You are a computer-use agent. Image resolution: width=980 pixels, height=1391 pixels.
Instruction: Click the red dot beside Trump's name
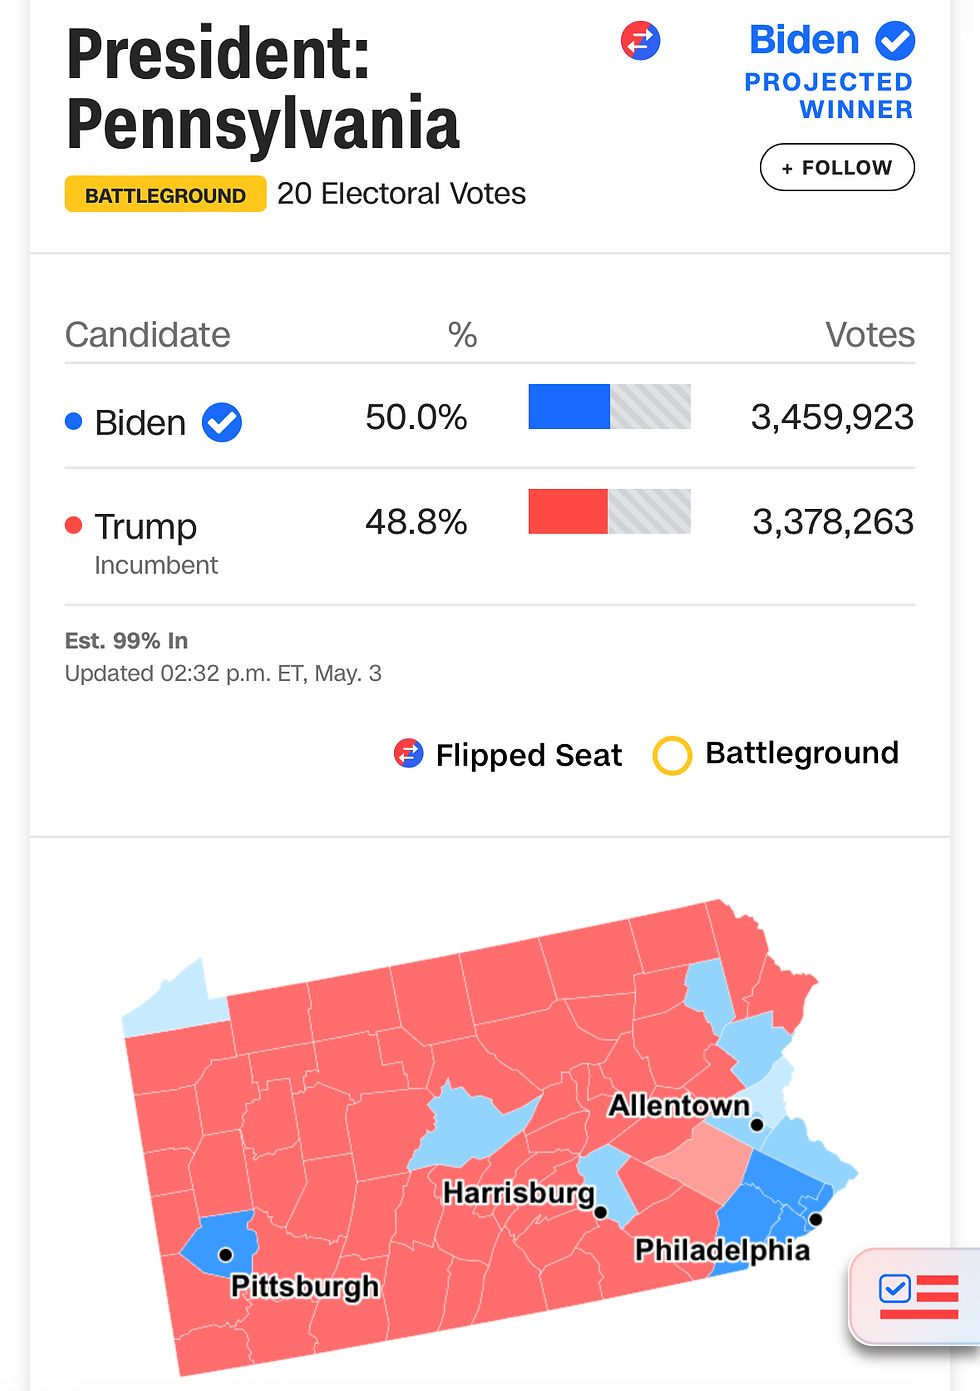point(73,525)
